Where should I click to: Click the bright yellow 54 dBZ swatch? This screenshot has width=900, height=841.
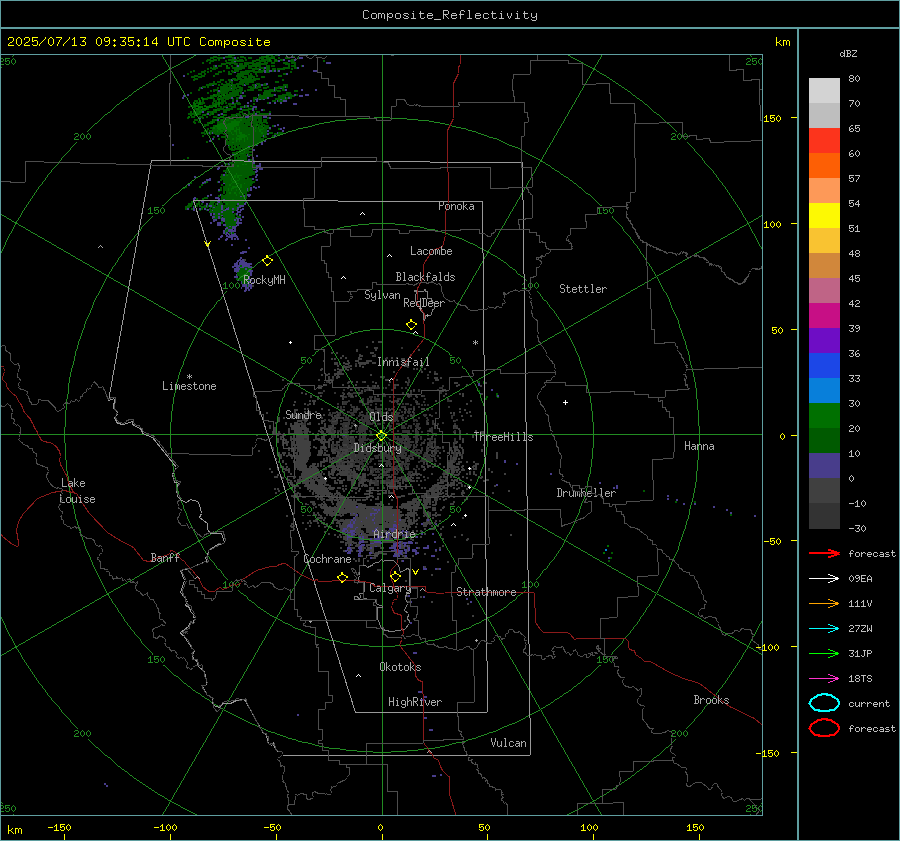824,215
